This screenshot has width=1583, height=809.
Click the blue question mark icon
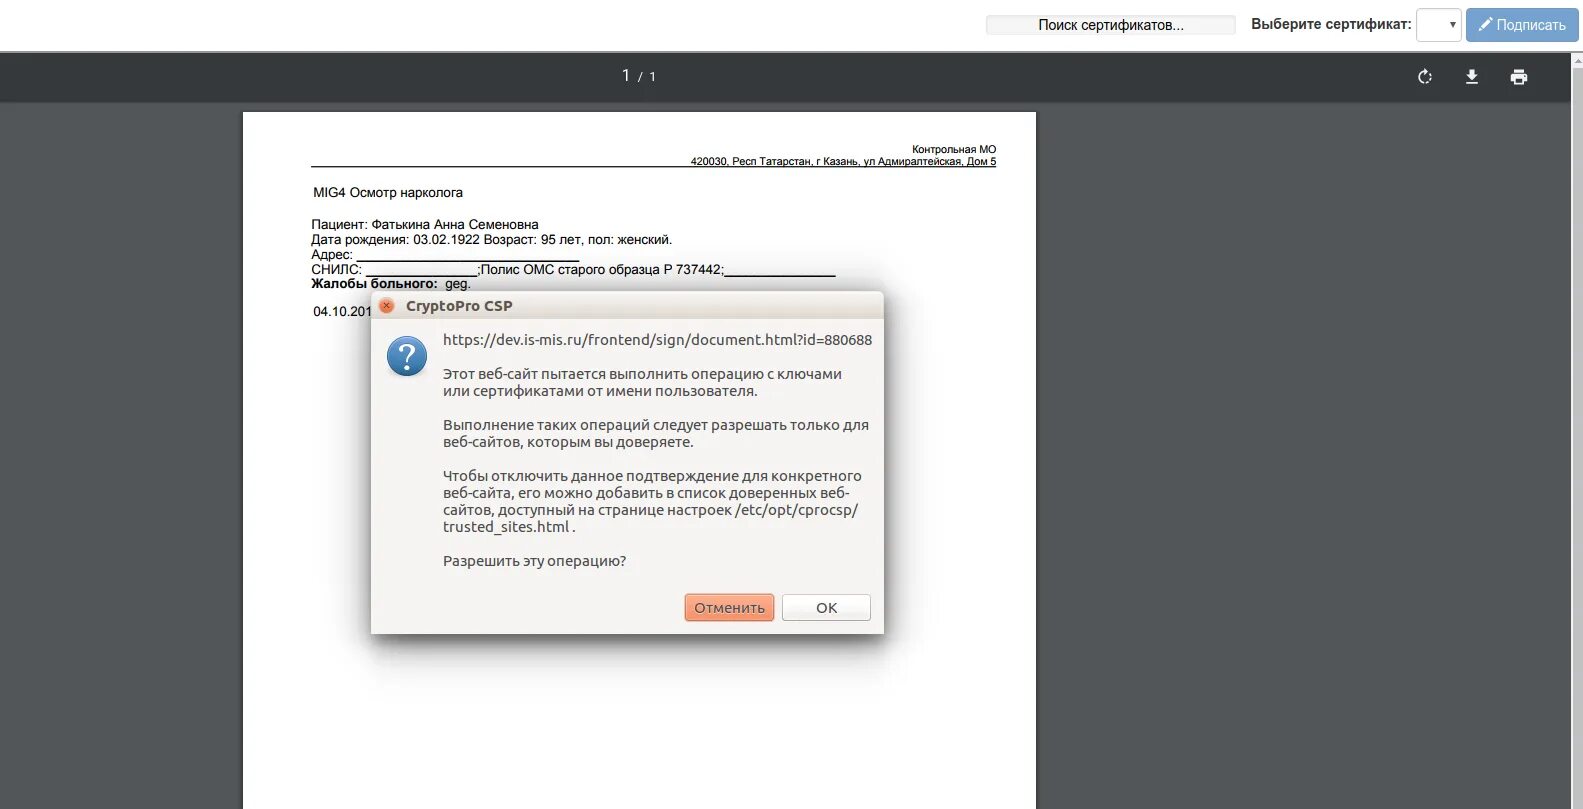pyautogui.click(x=407, y=356)
